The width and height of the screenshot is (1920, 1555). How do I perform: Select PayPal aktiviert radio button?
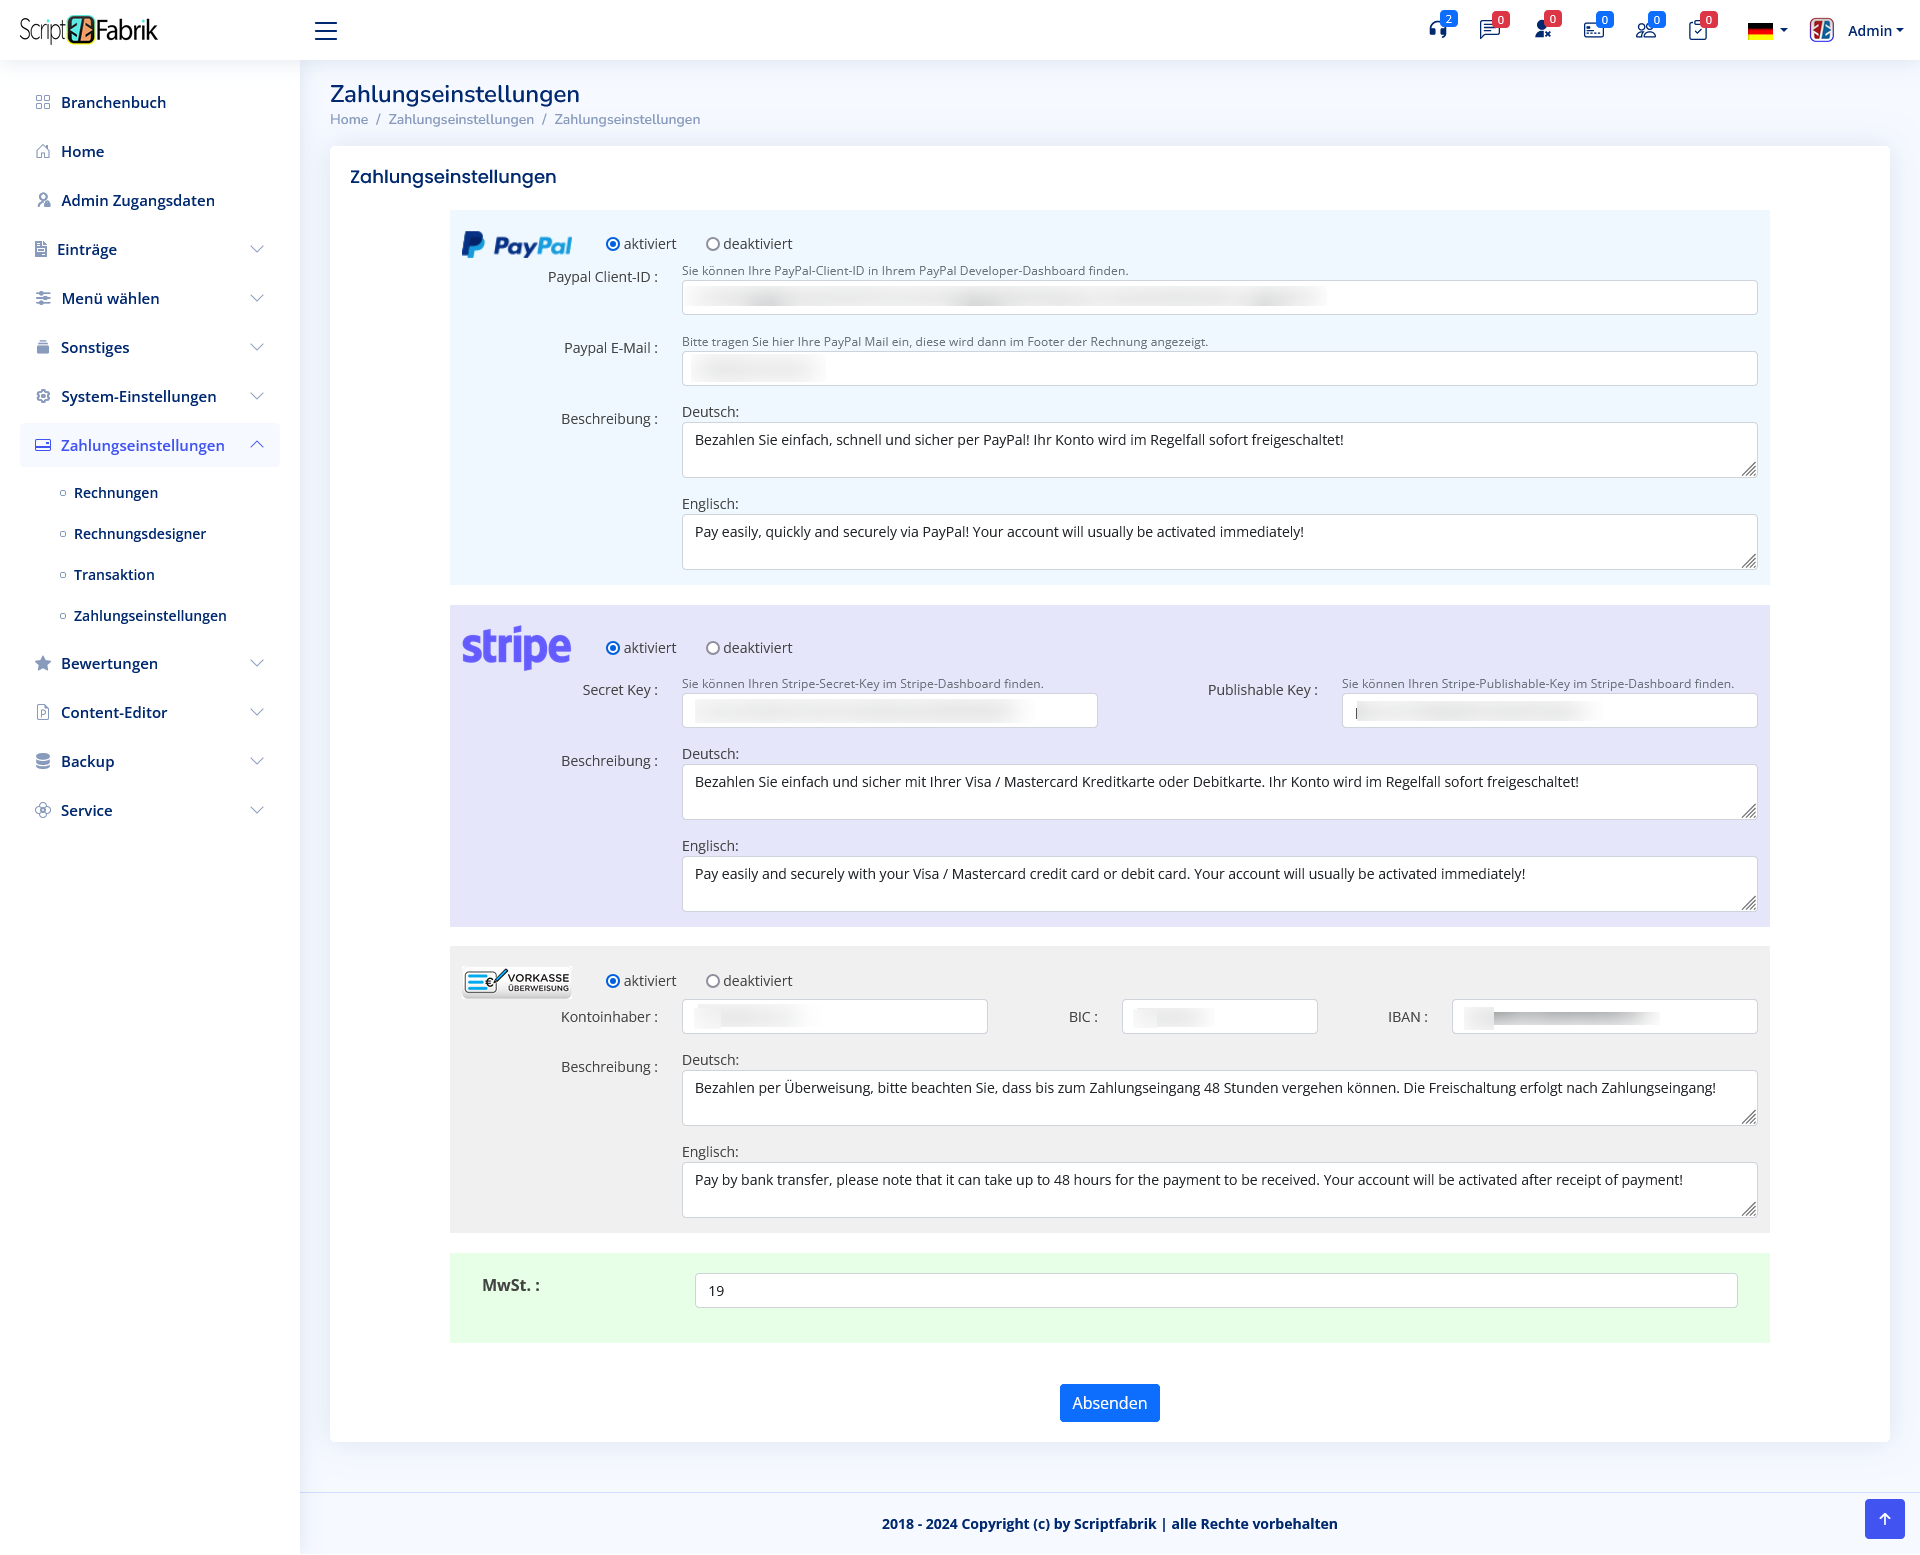(x=613, y=244)
